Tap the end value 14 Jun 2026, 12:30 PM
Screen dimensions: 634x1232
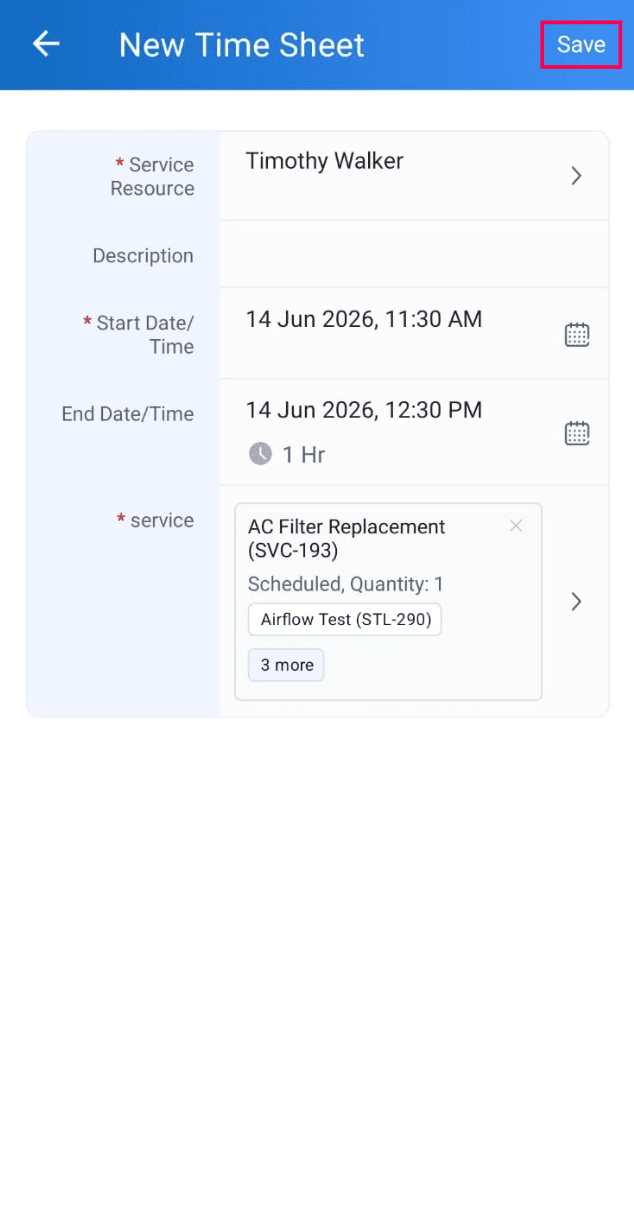point(364,409)
